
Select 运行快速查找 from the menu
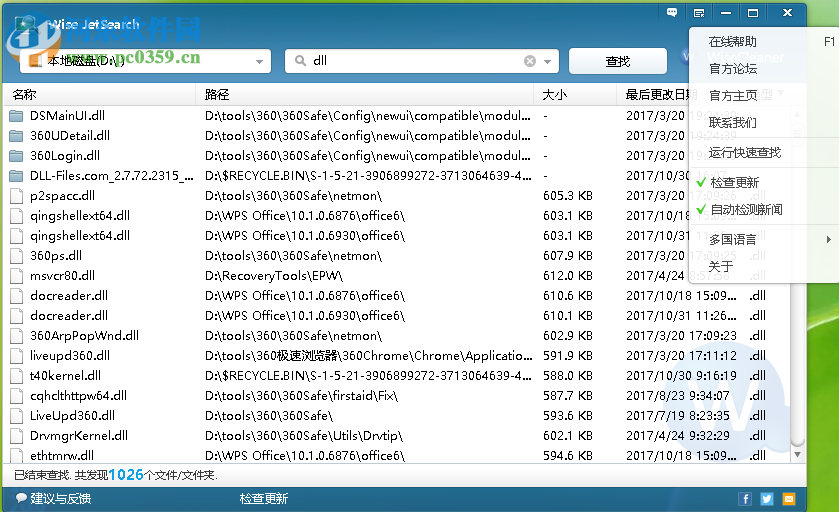click(x=744, y=152)
